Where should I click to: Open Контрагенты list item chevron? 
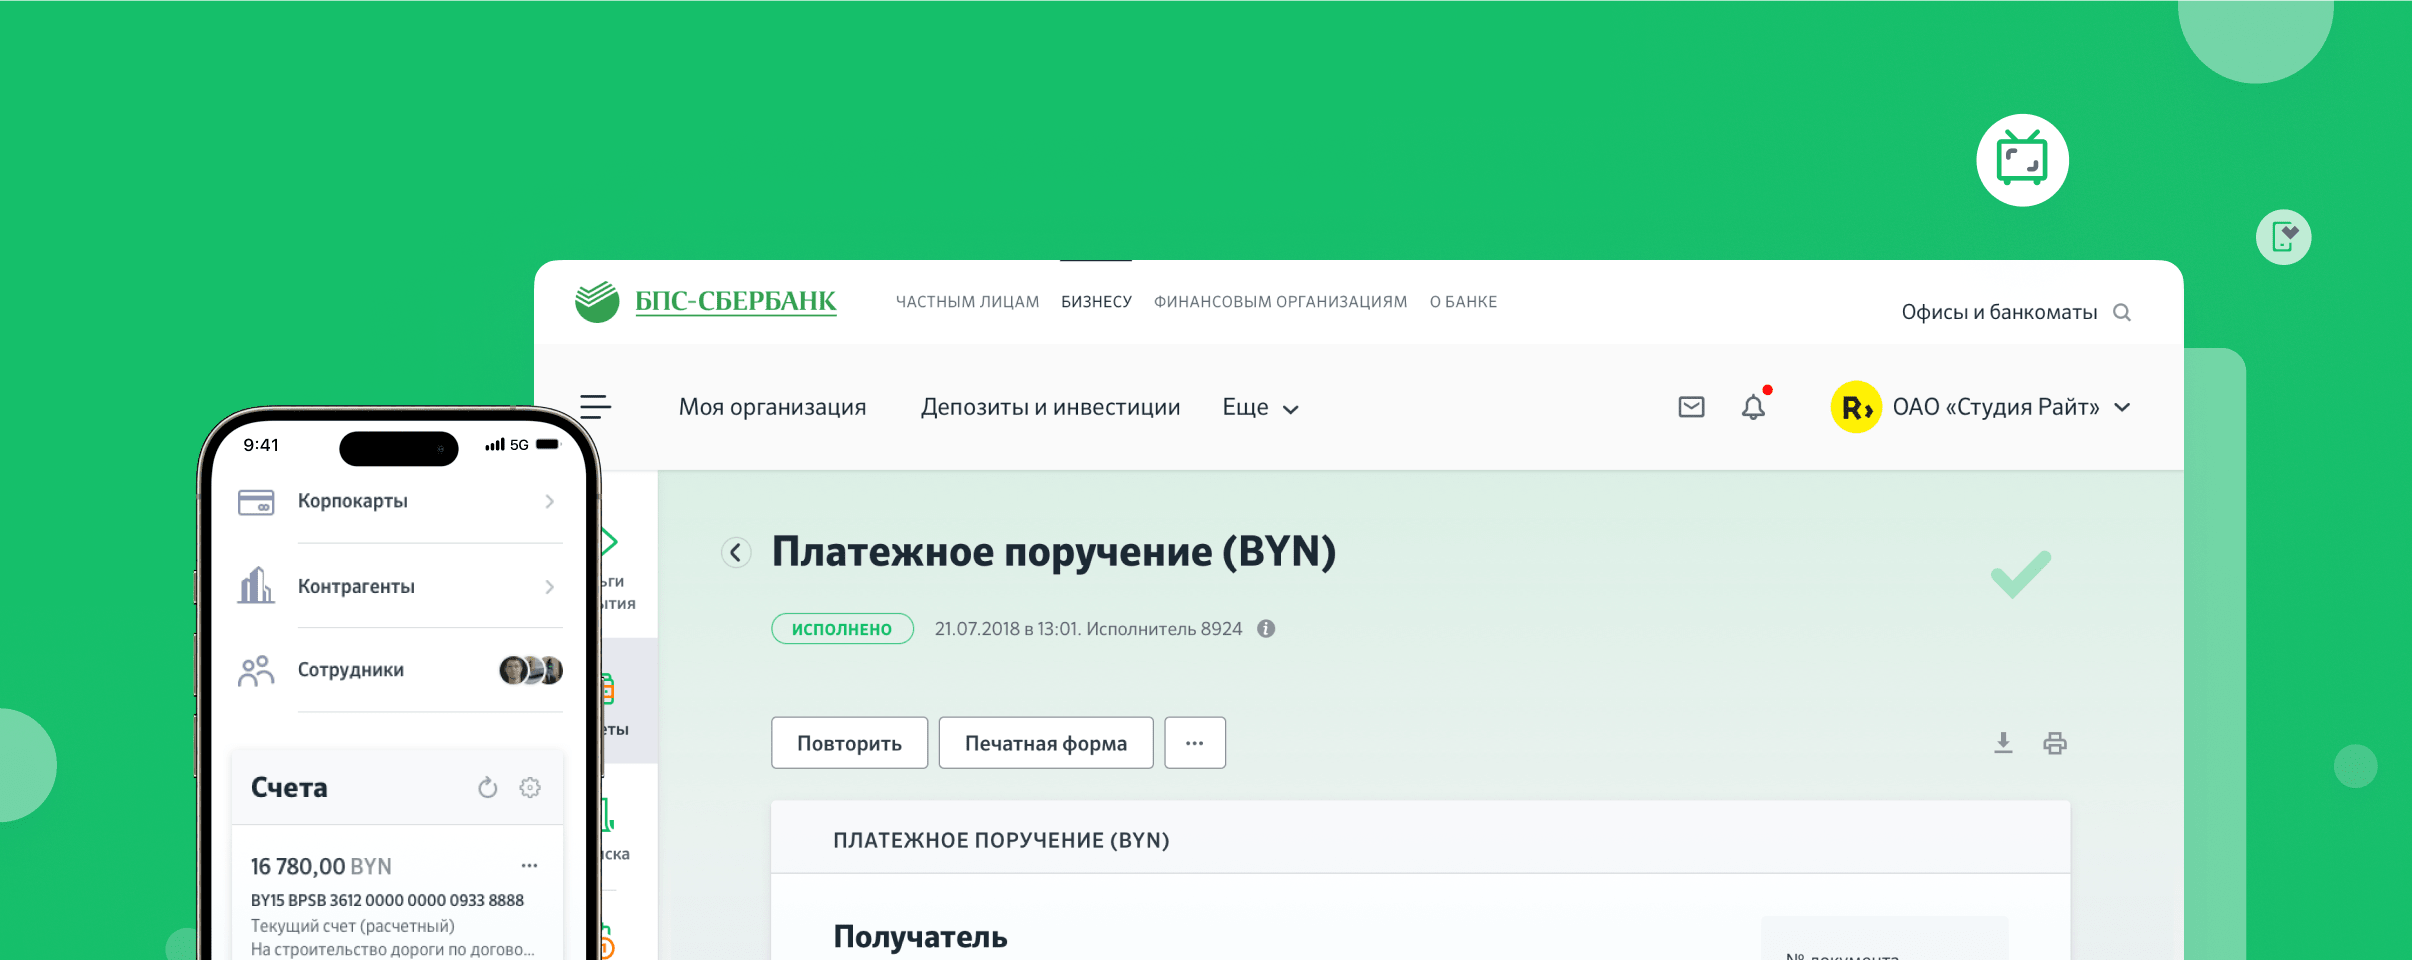(549, 587)
